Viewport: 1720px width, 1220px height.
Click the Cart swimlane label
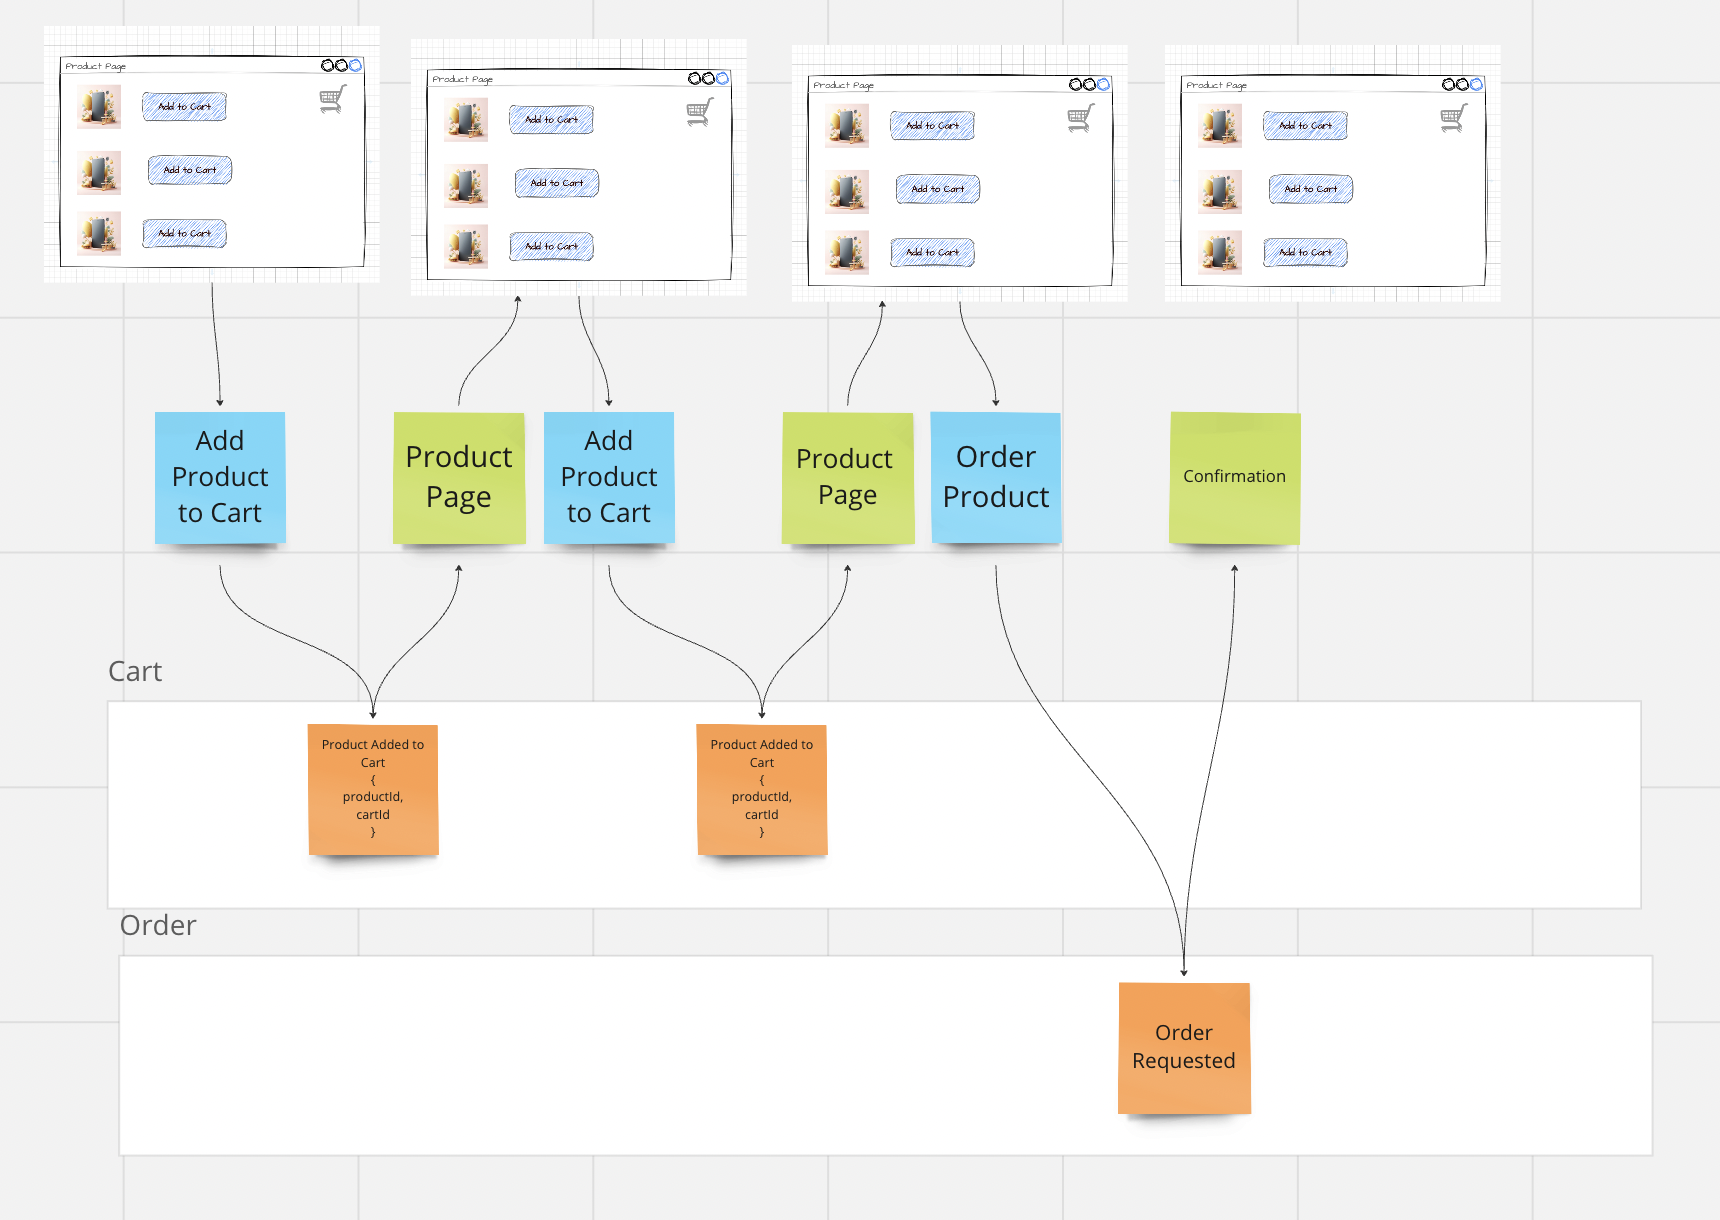[135, 671]
